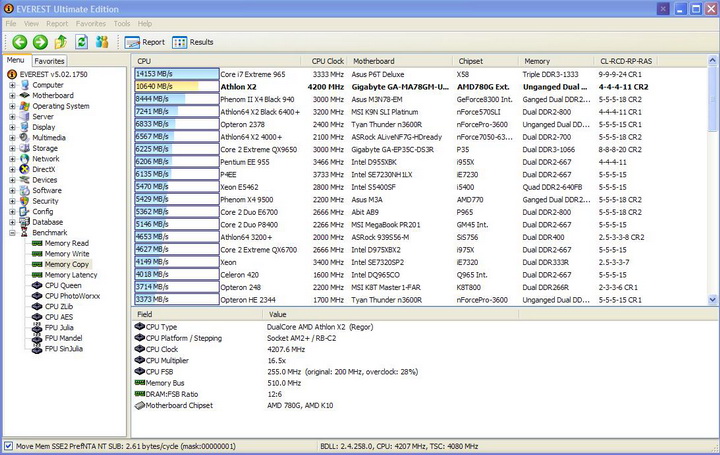
Task: Click the results list scroll up arrow
Action: 713,61
